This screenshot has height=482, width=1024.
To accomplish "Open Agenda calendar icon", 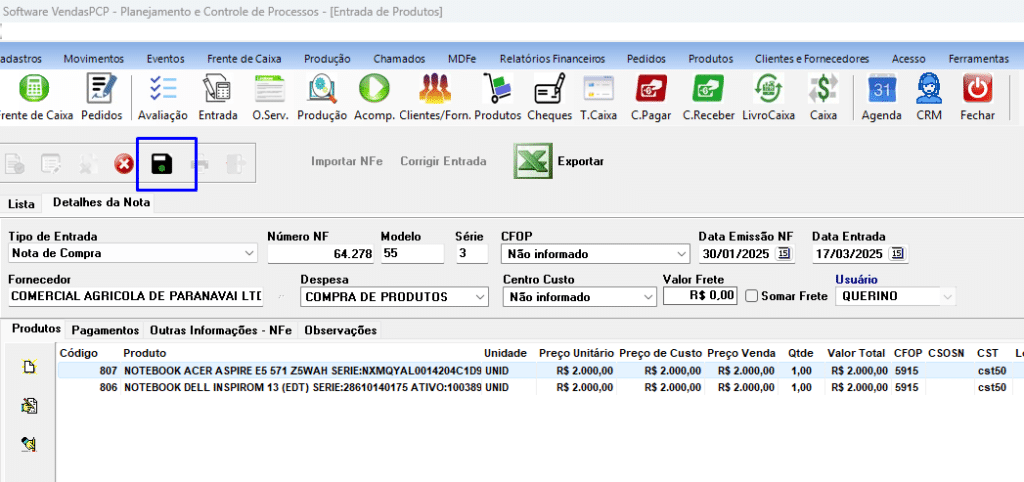I will click(x=881, y=97).
